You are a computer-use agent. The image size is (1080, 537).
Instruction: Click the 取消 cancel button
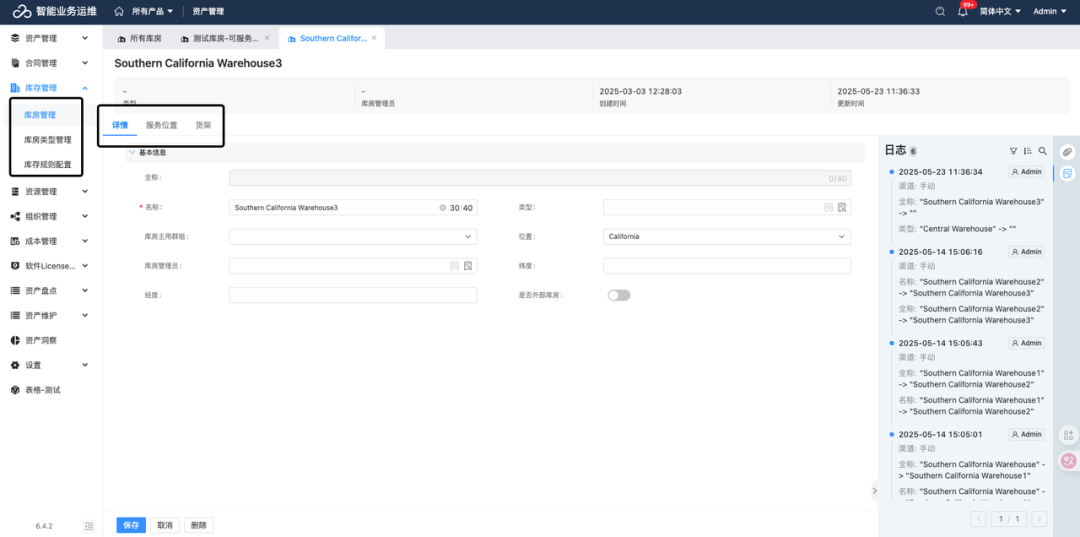[165, 525]
